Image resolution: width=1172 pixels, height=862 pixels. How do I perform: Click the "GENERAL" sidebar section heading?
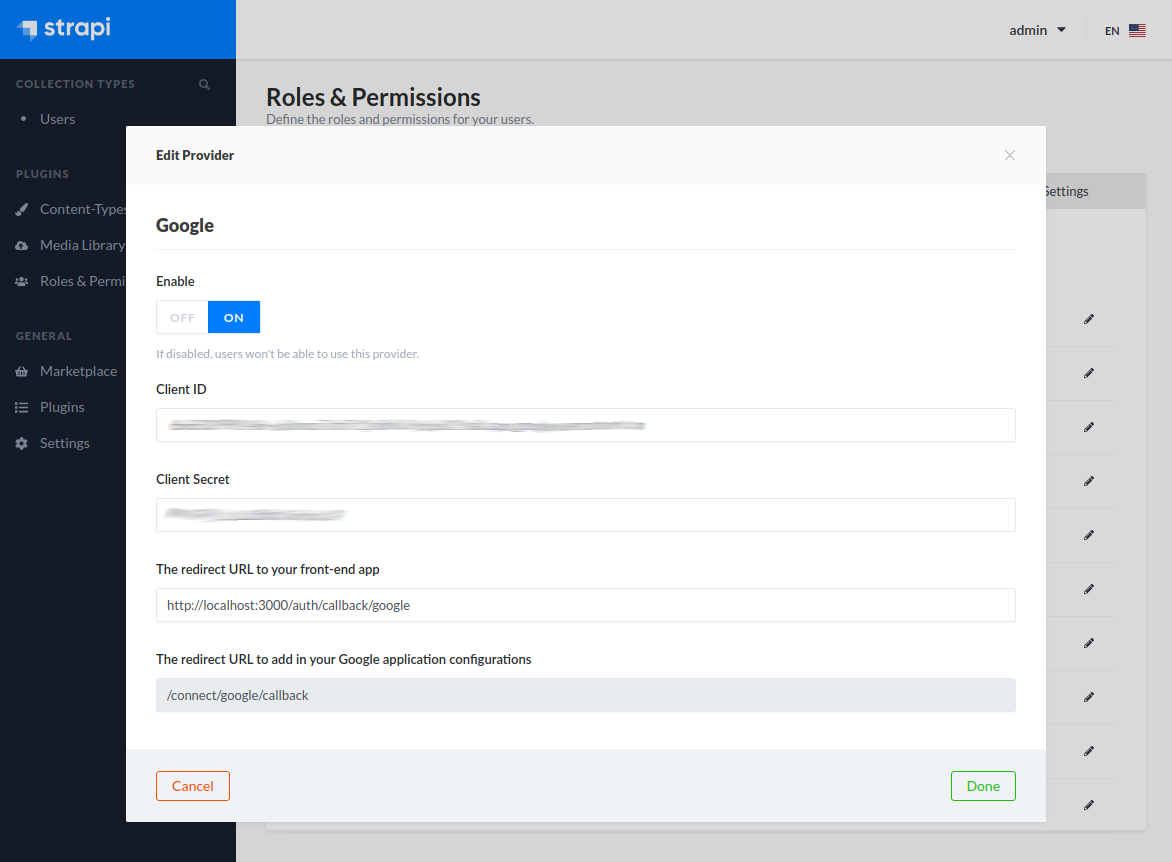(x=44, y=336)
